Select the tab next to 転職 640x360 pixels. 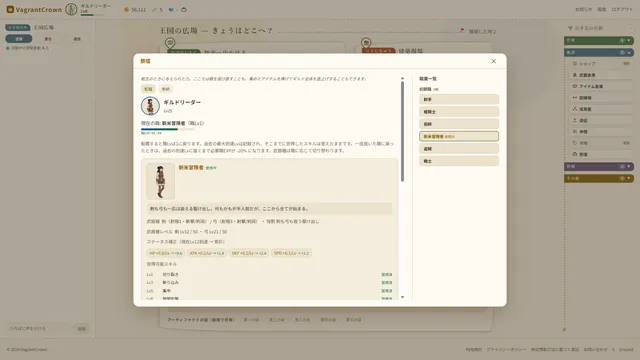[x=165, y=89]
